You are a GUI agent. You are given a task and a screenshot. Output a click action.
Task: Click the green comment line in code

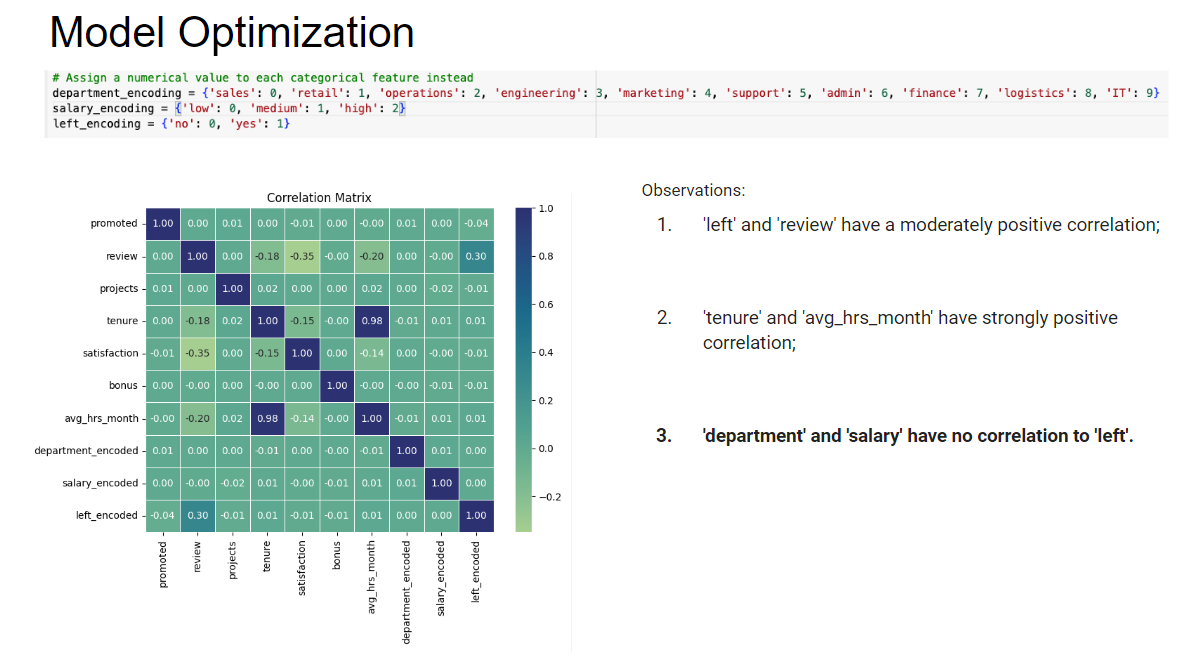(x=263, y=78)
